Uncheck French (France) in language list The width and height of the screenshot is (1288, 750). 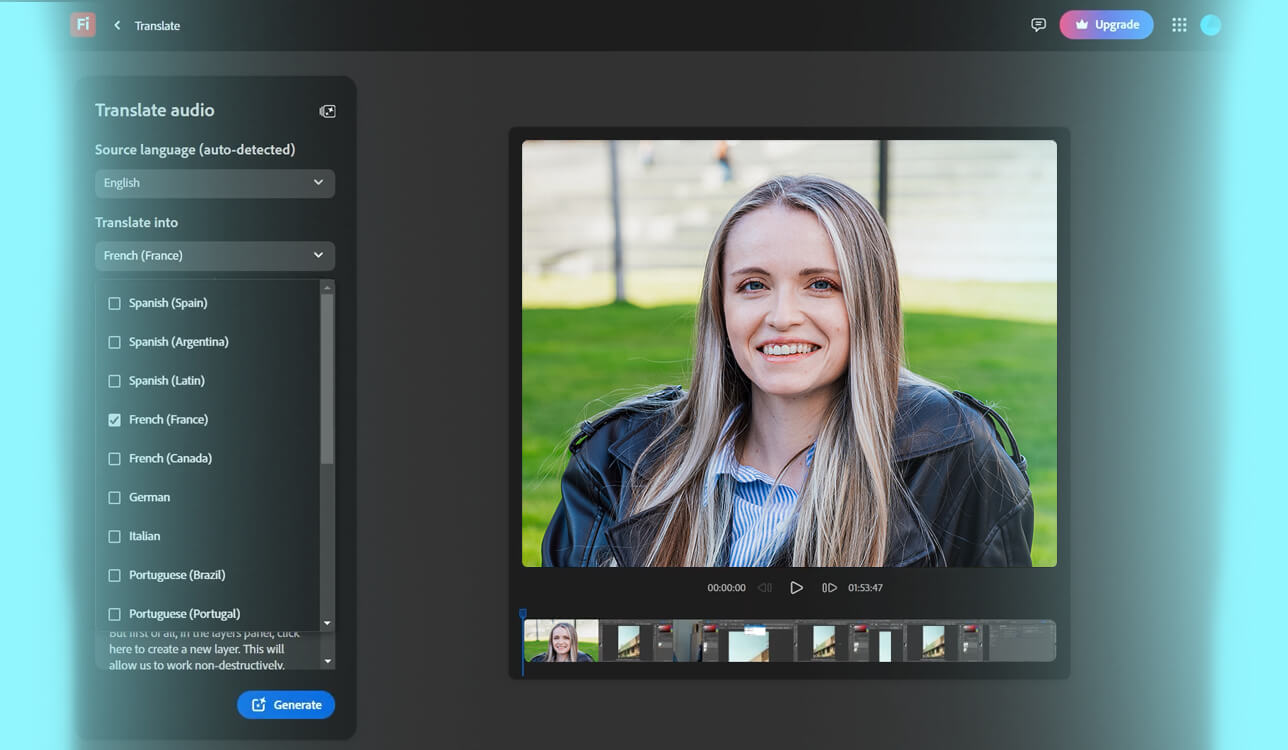click(x=114, y=419)
